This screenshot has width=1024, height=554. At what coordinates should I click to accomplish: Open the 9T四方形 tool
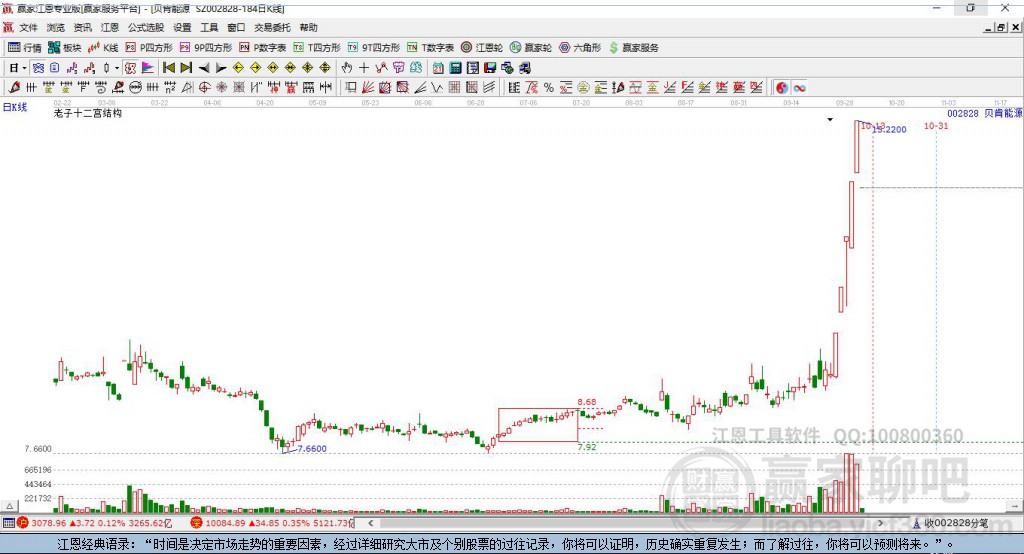point(373,48)
